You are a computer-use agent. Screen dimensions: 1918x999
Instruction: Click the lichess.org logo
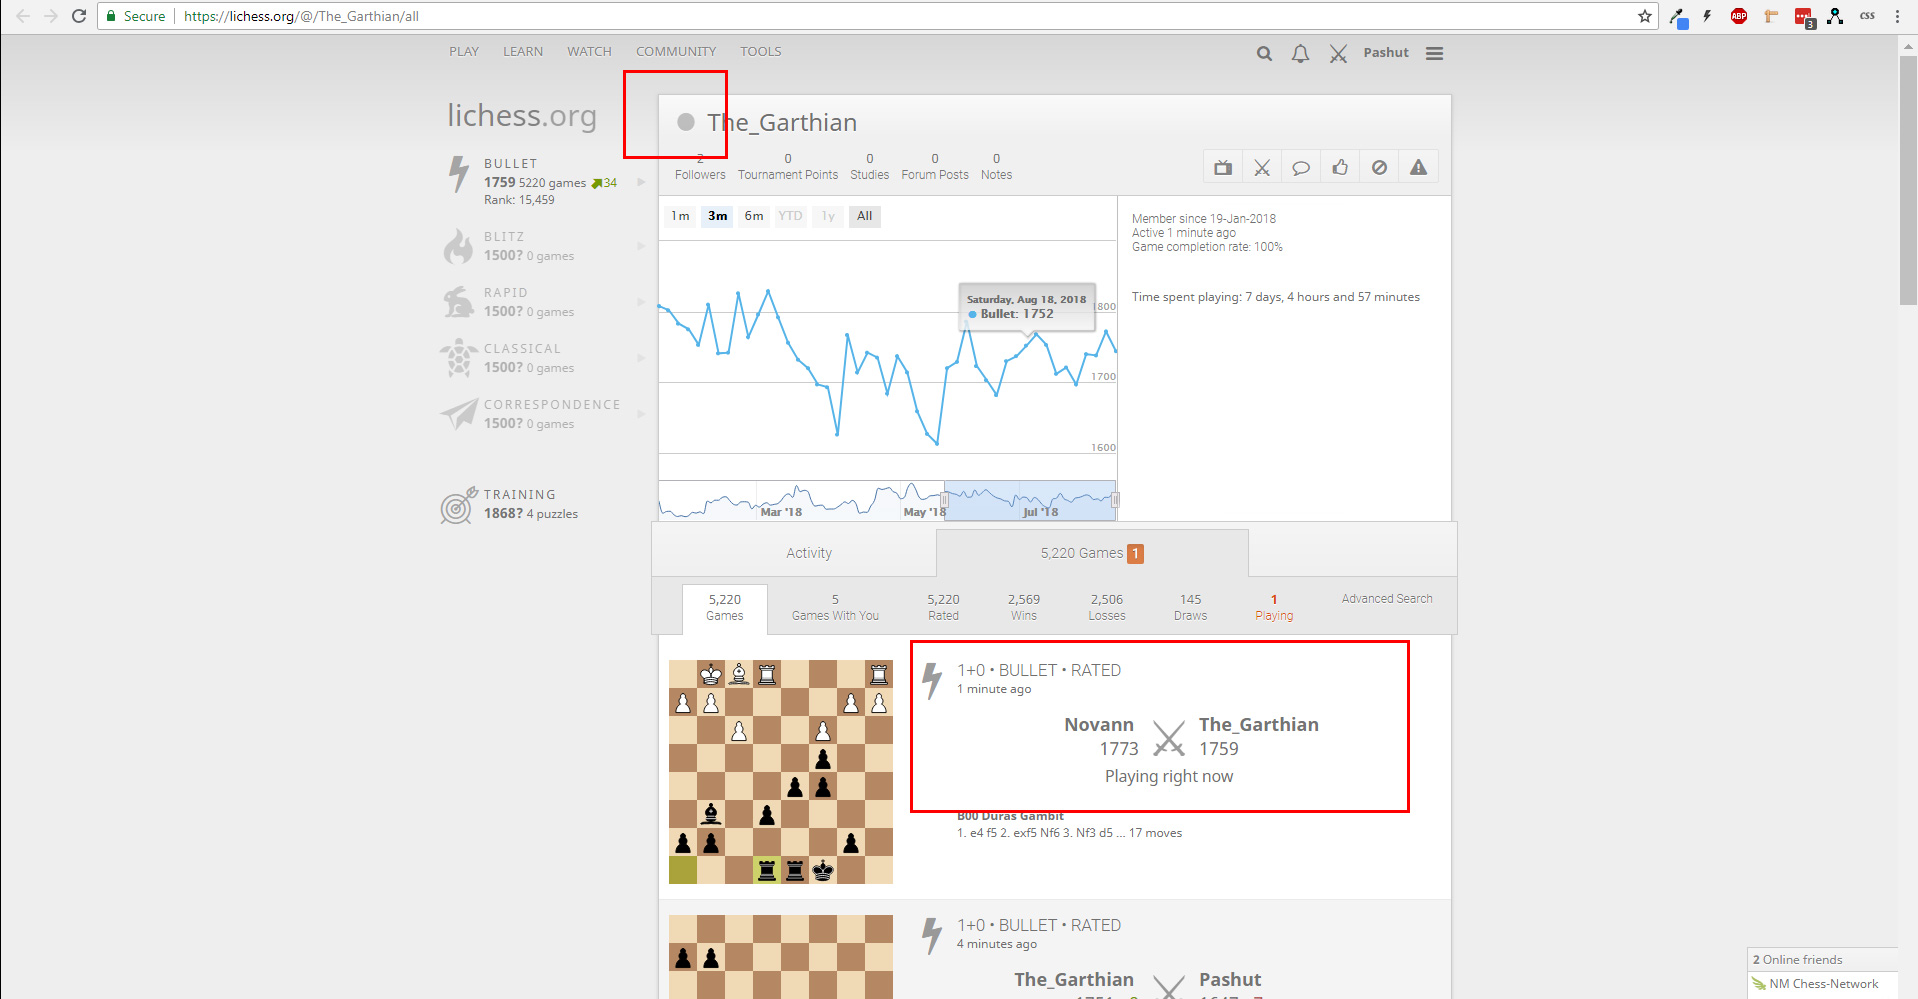[x=522, y=116]
